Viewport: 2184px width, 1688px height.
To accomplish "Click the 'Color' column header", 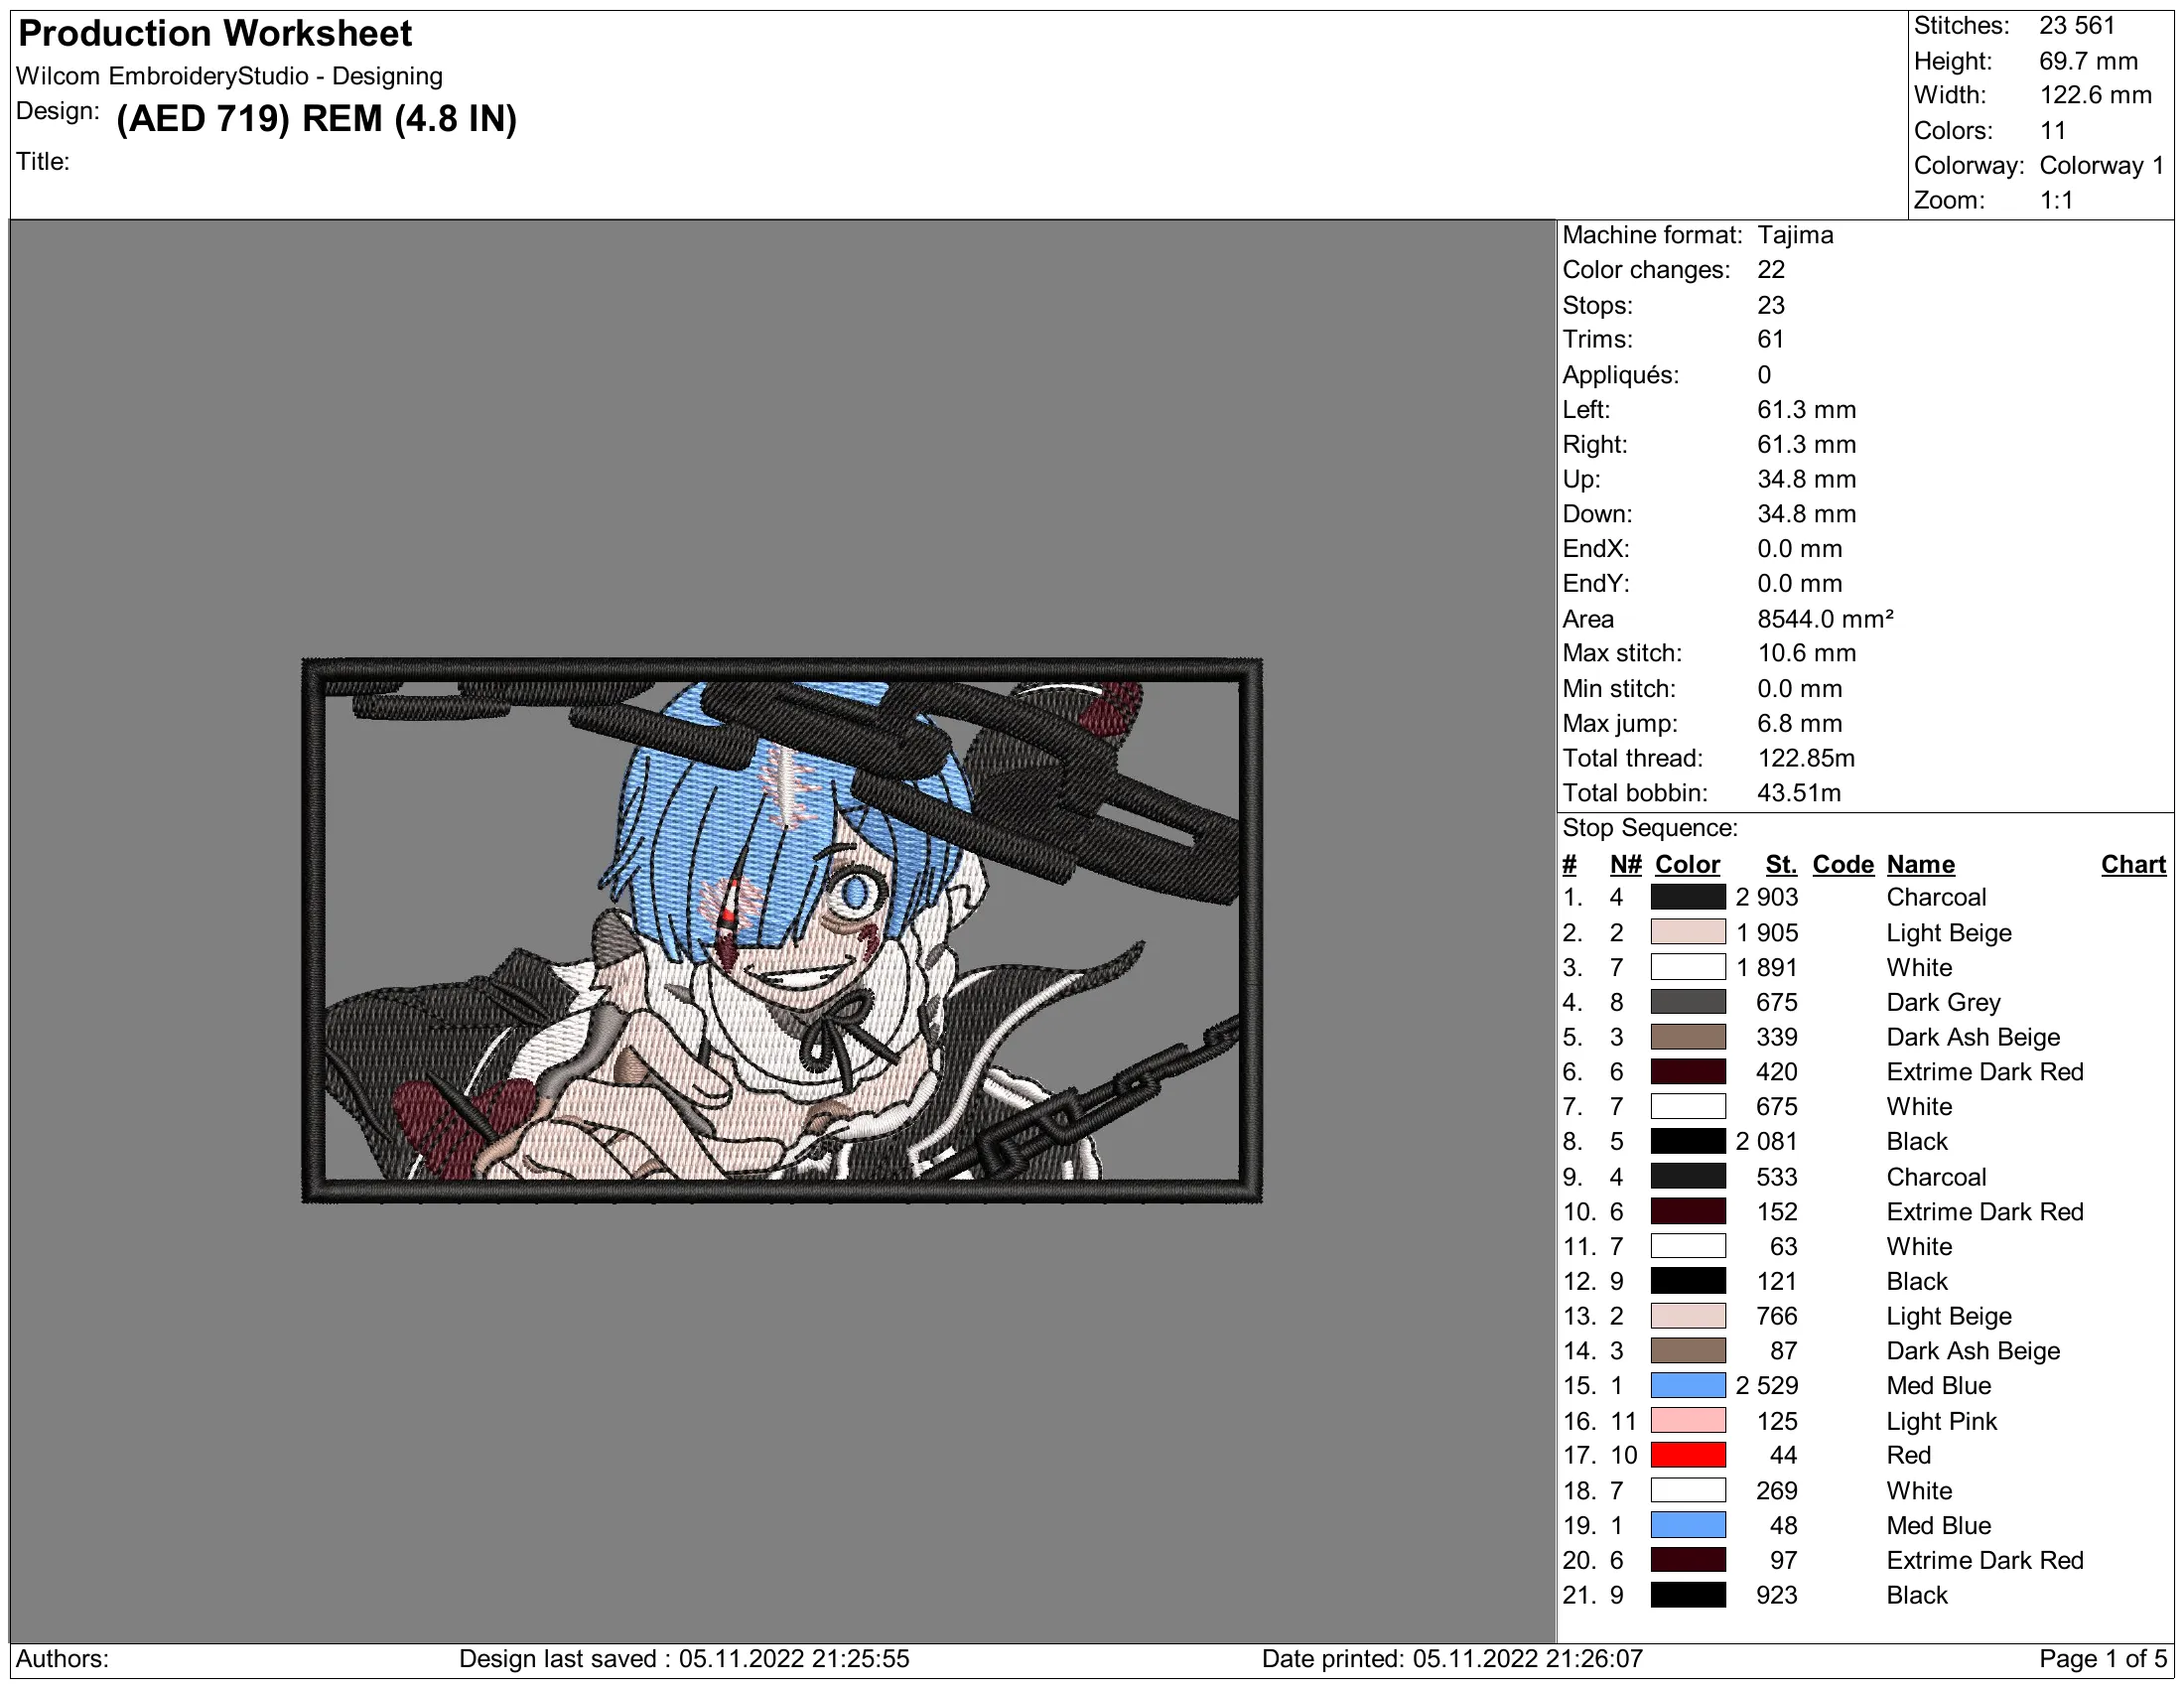I will click(1687, 864).
